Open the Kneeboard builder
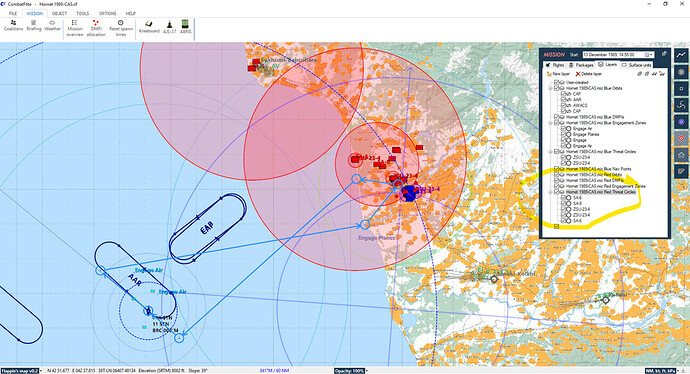 coord(149,26)
